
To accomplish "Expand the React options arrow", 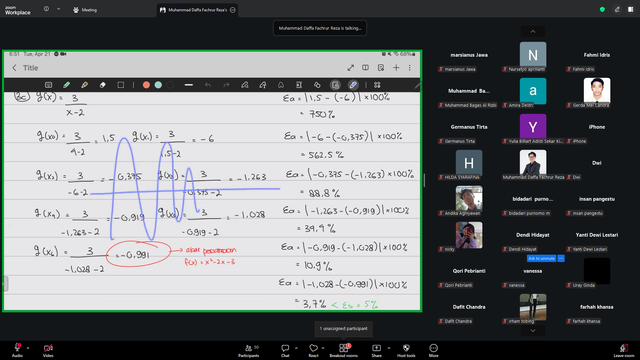I will 323,348.
